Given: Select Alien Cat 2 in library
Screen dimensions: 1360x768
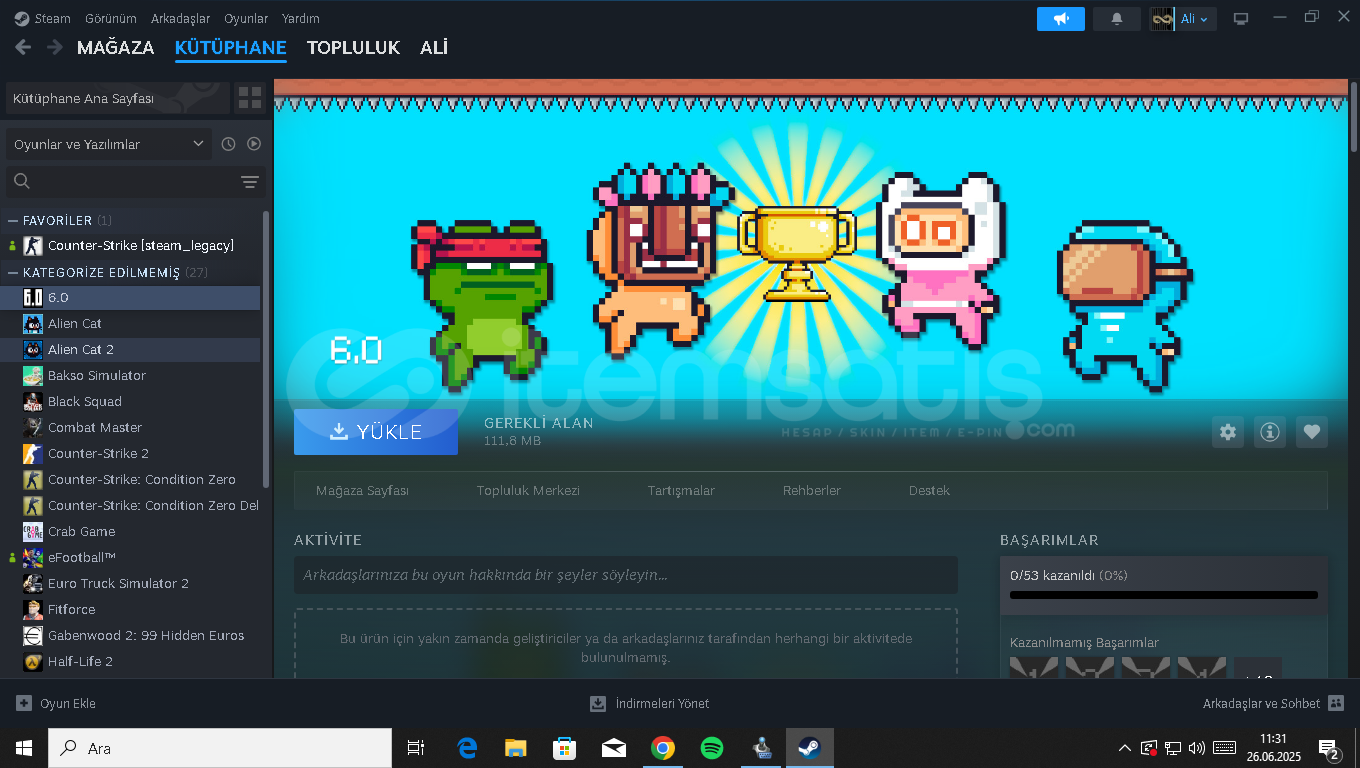Looking at the screenshot, I should click(132, 349).
